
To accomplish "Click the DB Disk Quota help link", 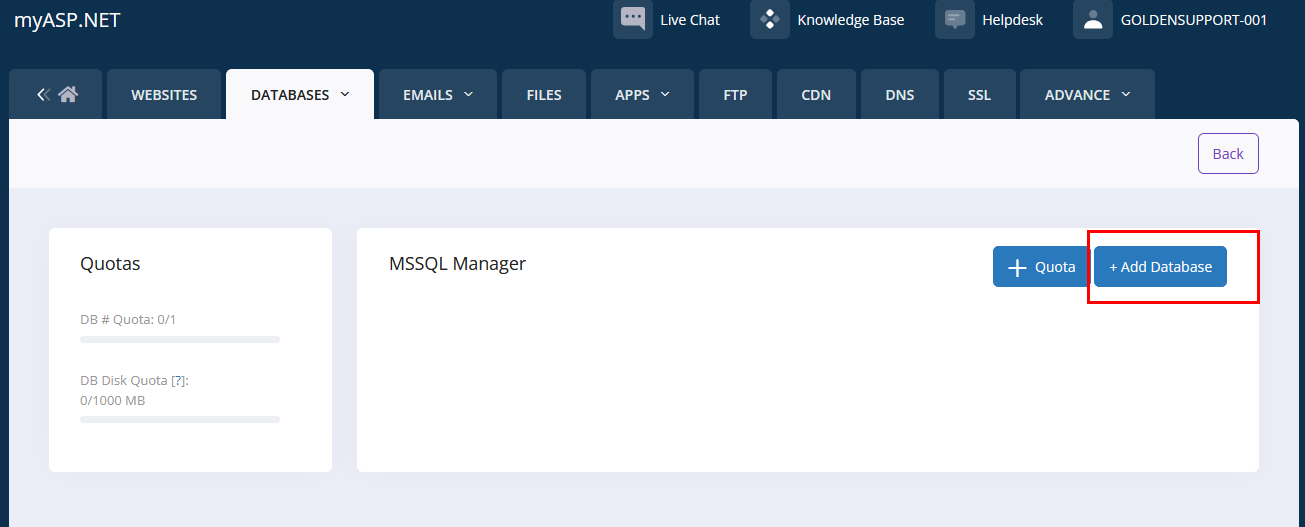I will coord(179,381).
